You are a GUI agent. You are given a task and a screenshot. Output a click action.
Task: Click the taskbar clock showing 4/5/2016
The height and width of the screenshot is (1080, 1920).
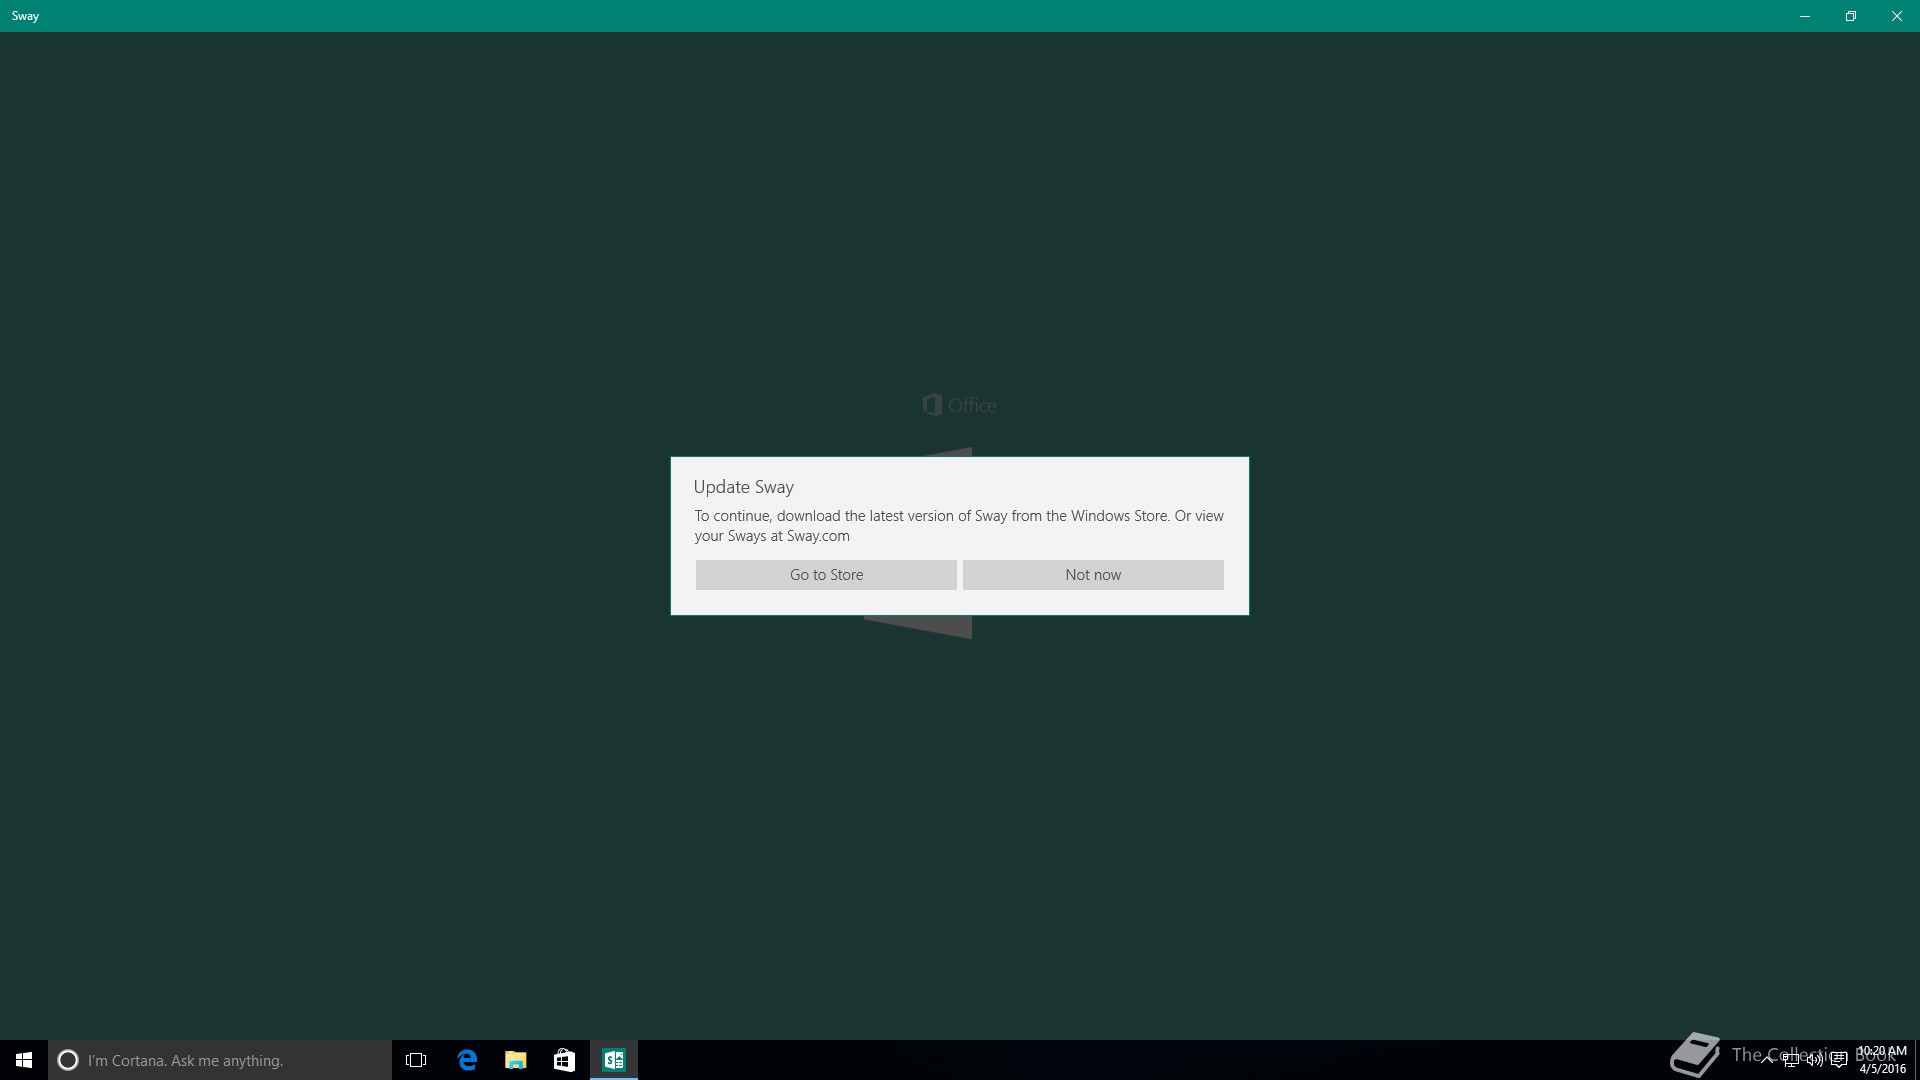point(1882,1060)
